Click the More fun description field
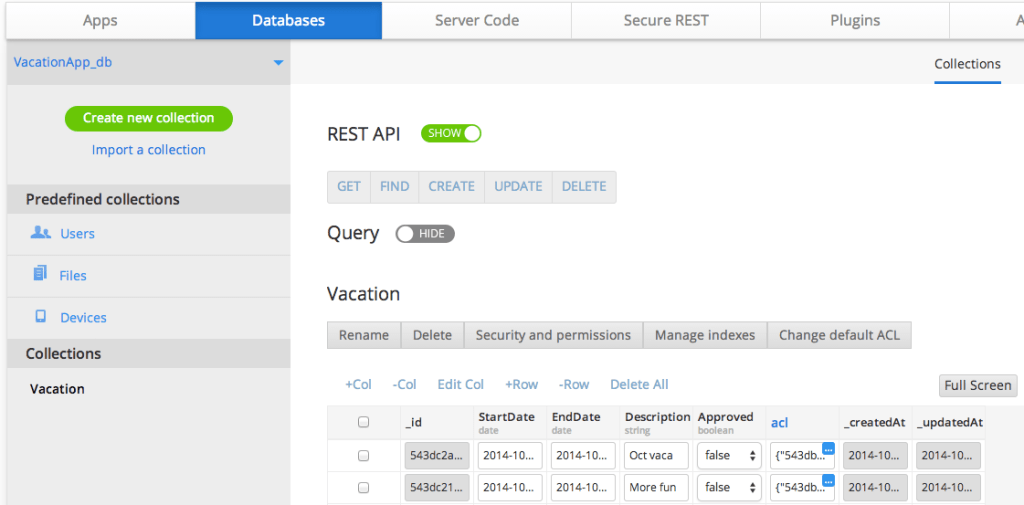 pyautogui.click(x=656, y=487)
